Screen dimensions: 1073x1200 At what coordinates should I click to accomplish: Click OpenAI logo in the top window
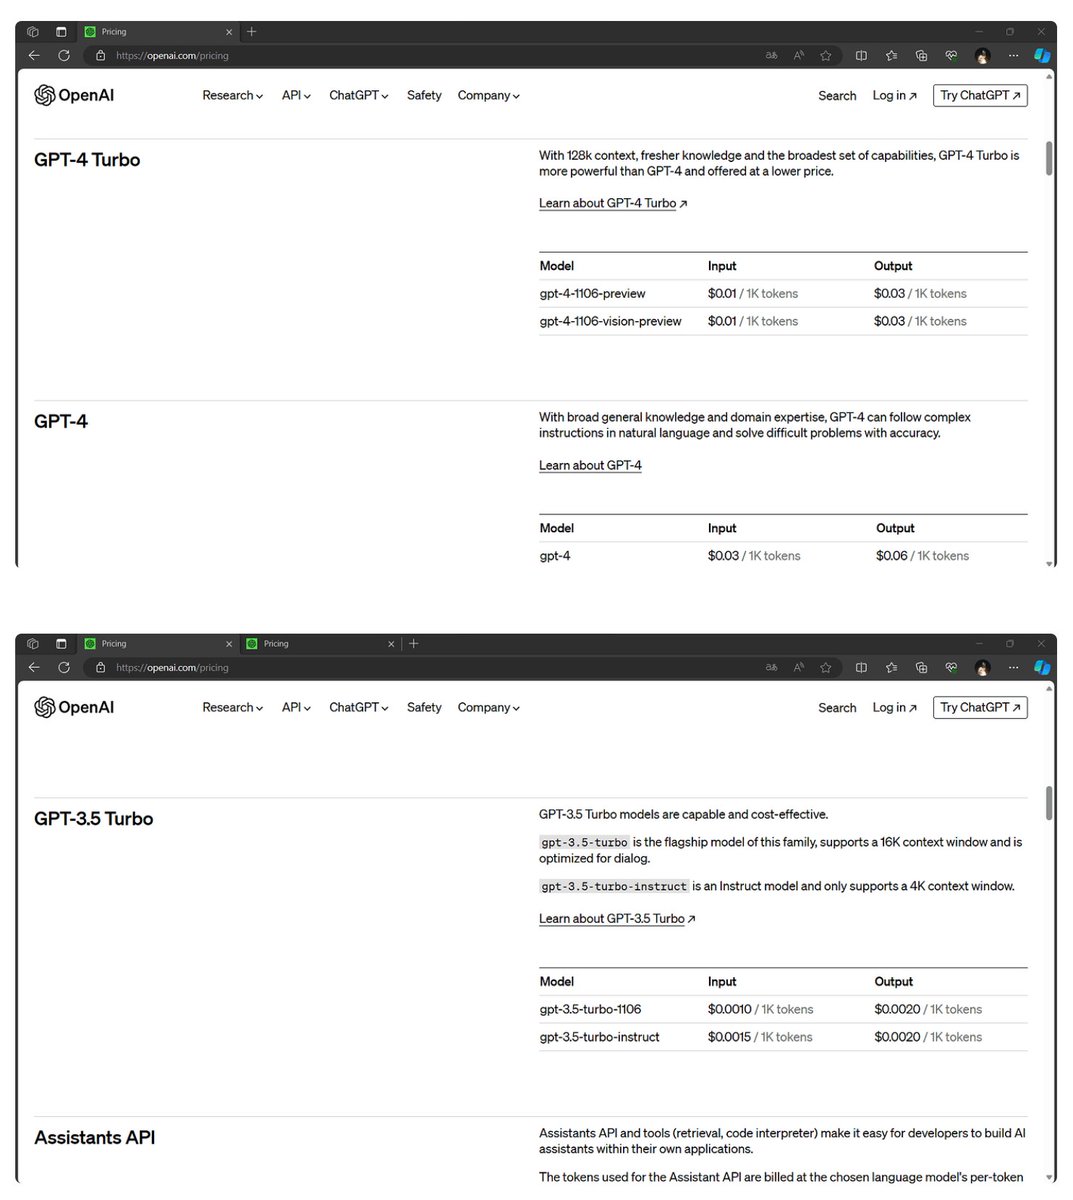pyautogui.click(x=74, y=95)
